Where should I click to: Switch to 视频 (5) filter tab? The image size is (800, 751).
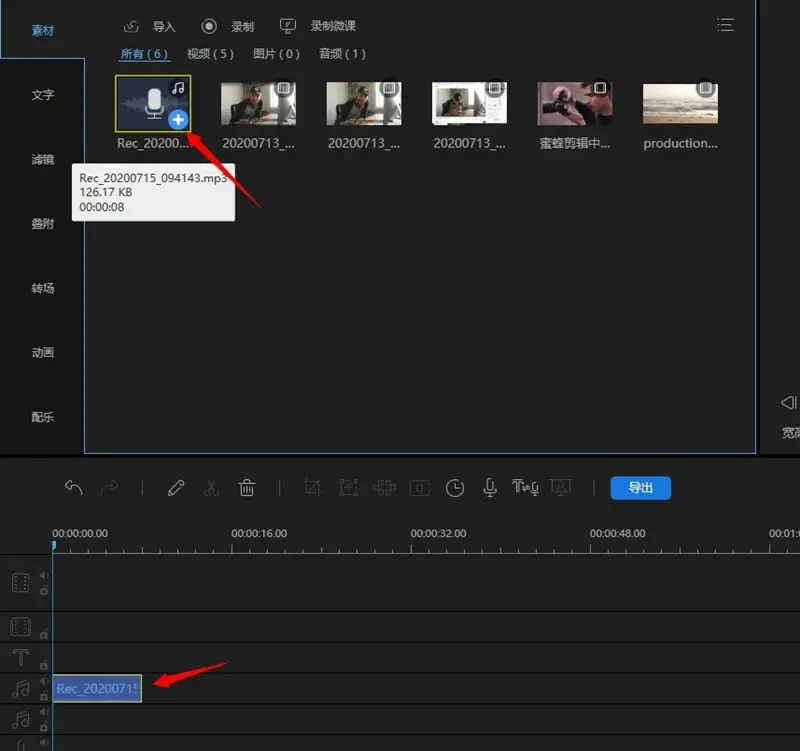click(x=210, y=54)
